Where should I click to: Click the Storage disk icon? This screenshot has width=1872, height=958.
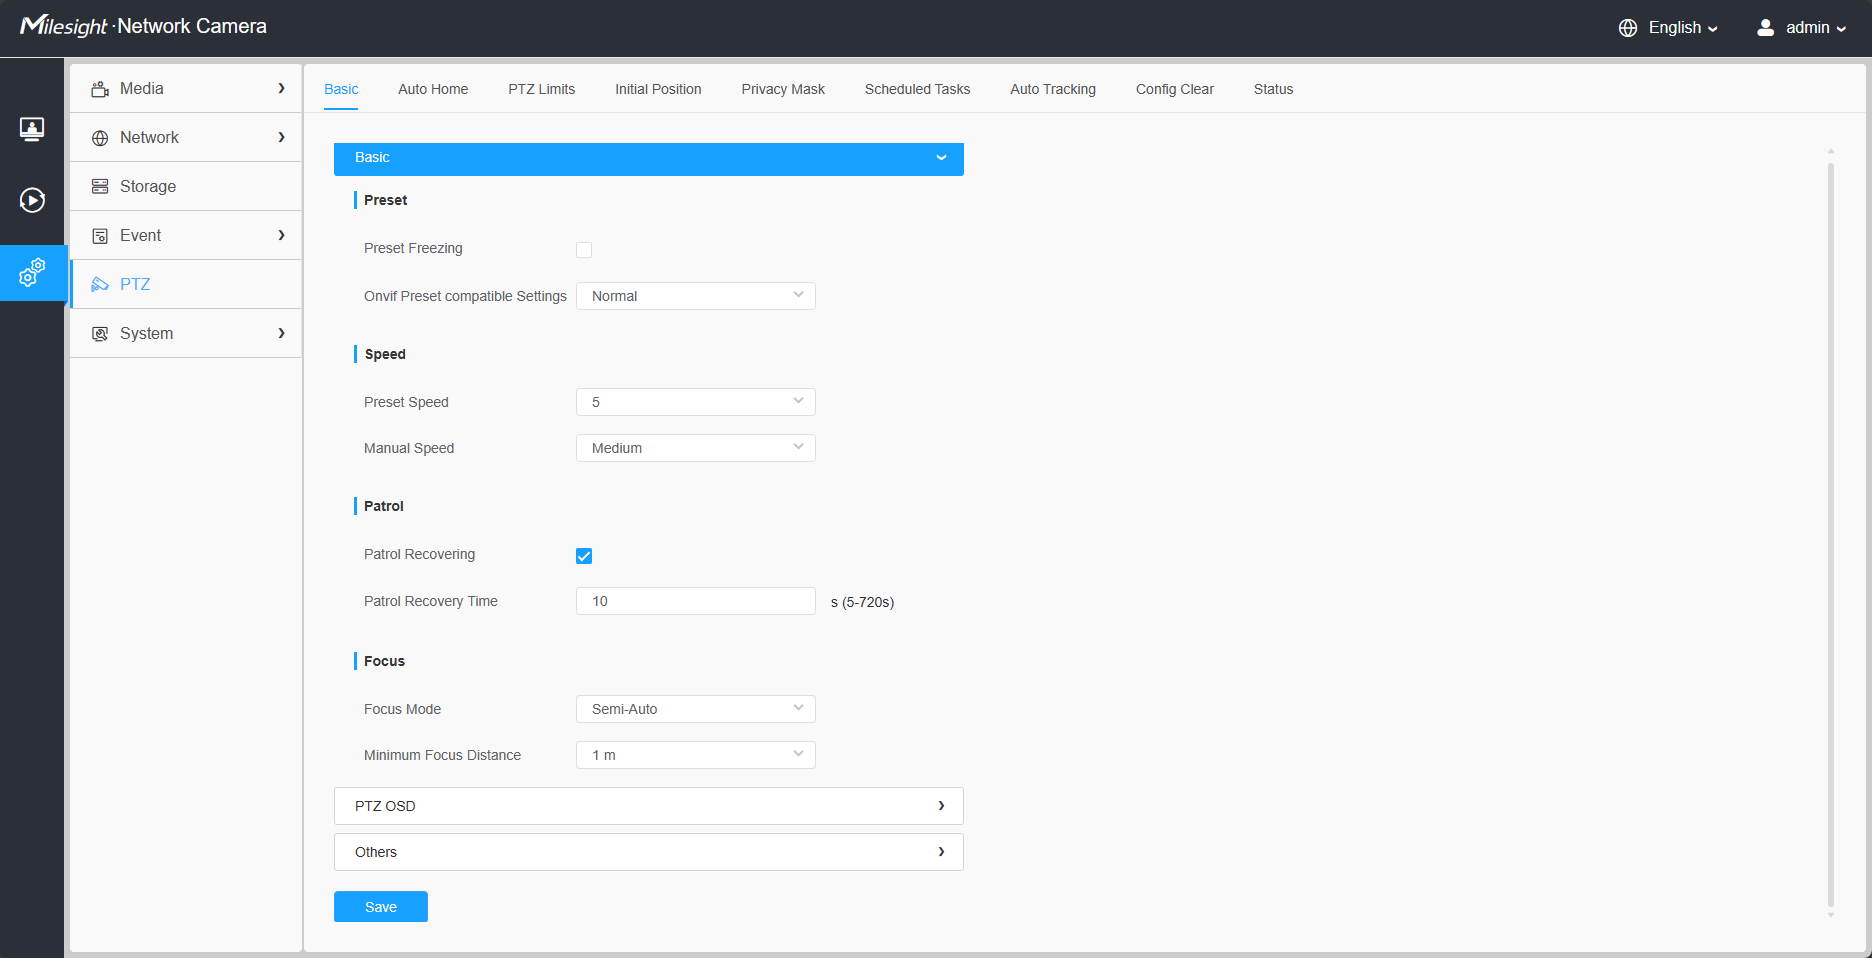pyautogui.click(x=100, y=187)
